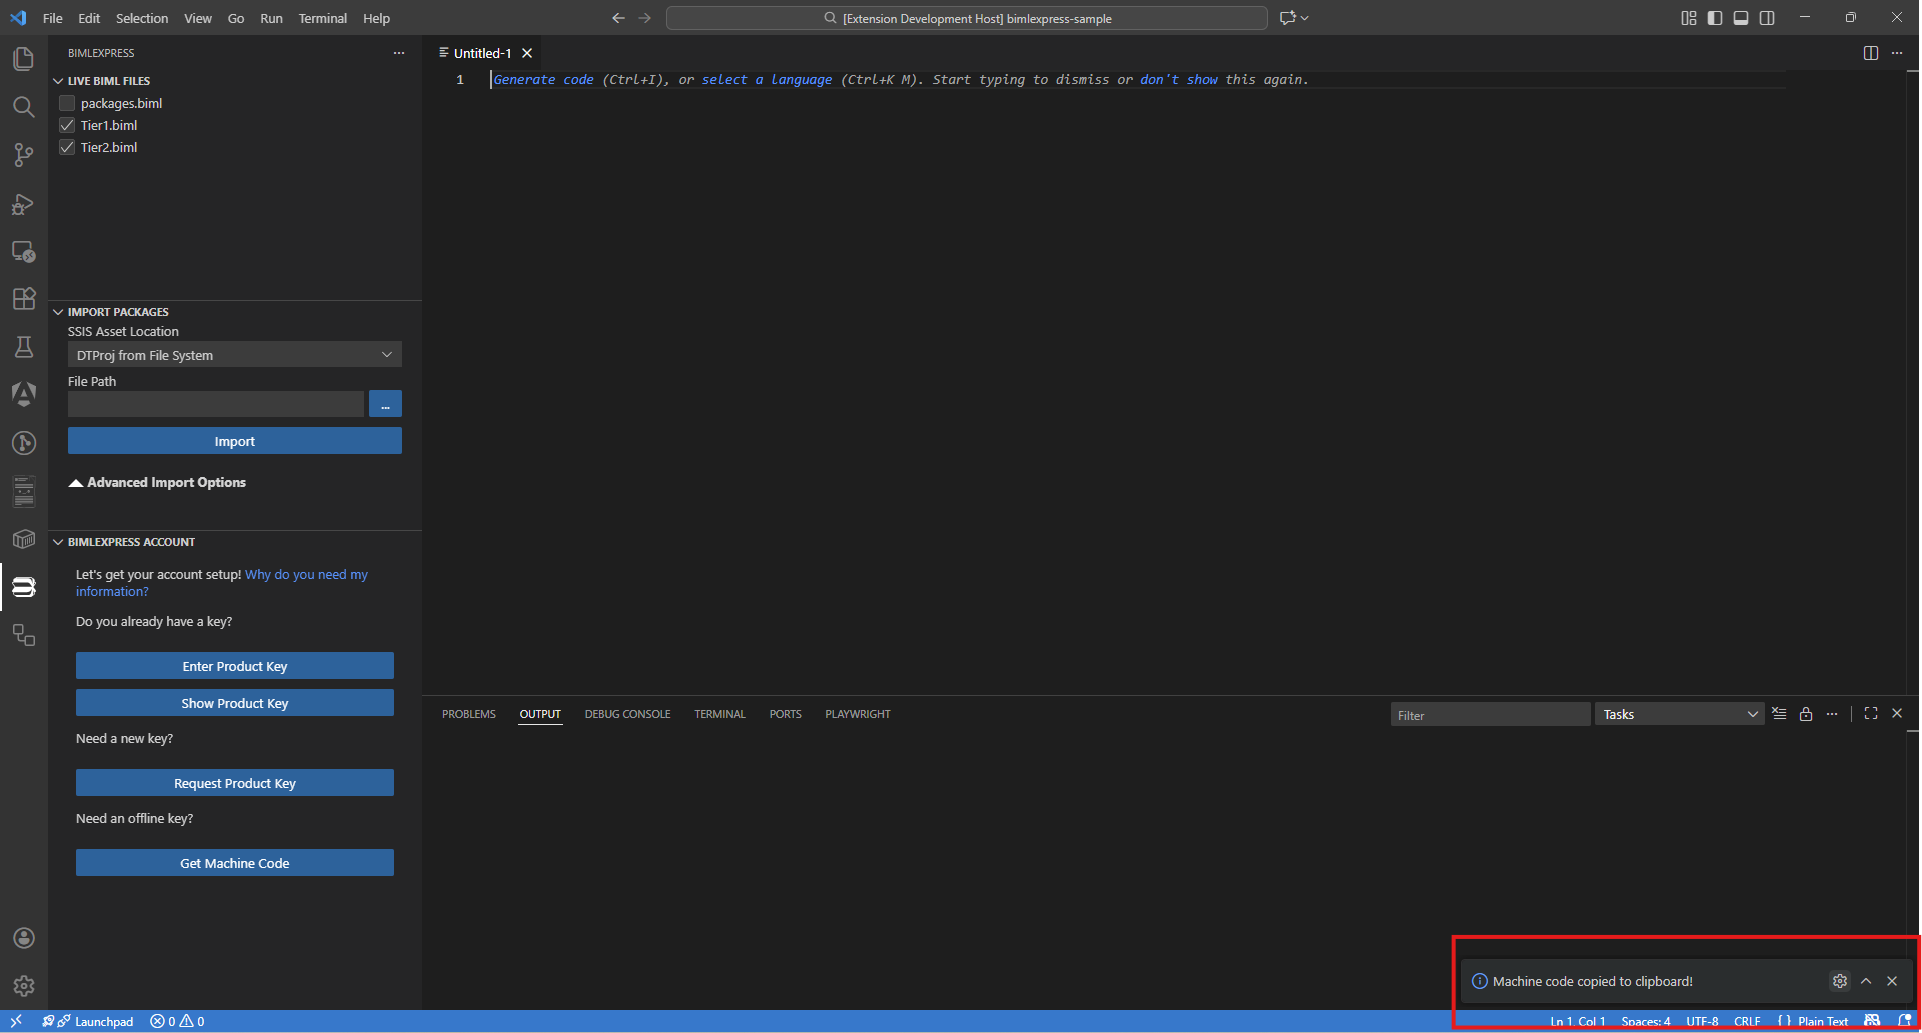Image resolution: width=1922 pixels, height=1033 pixels.
Task: Open the Testing flask icon
Action: click(x=23, y=347)
